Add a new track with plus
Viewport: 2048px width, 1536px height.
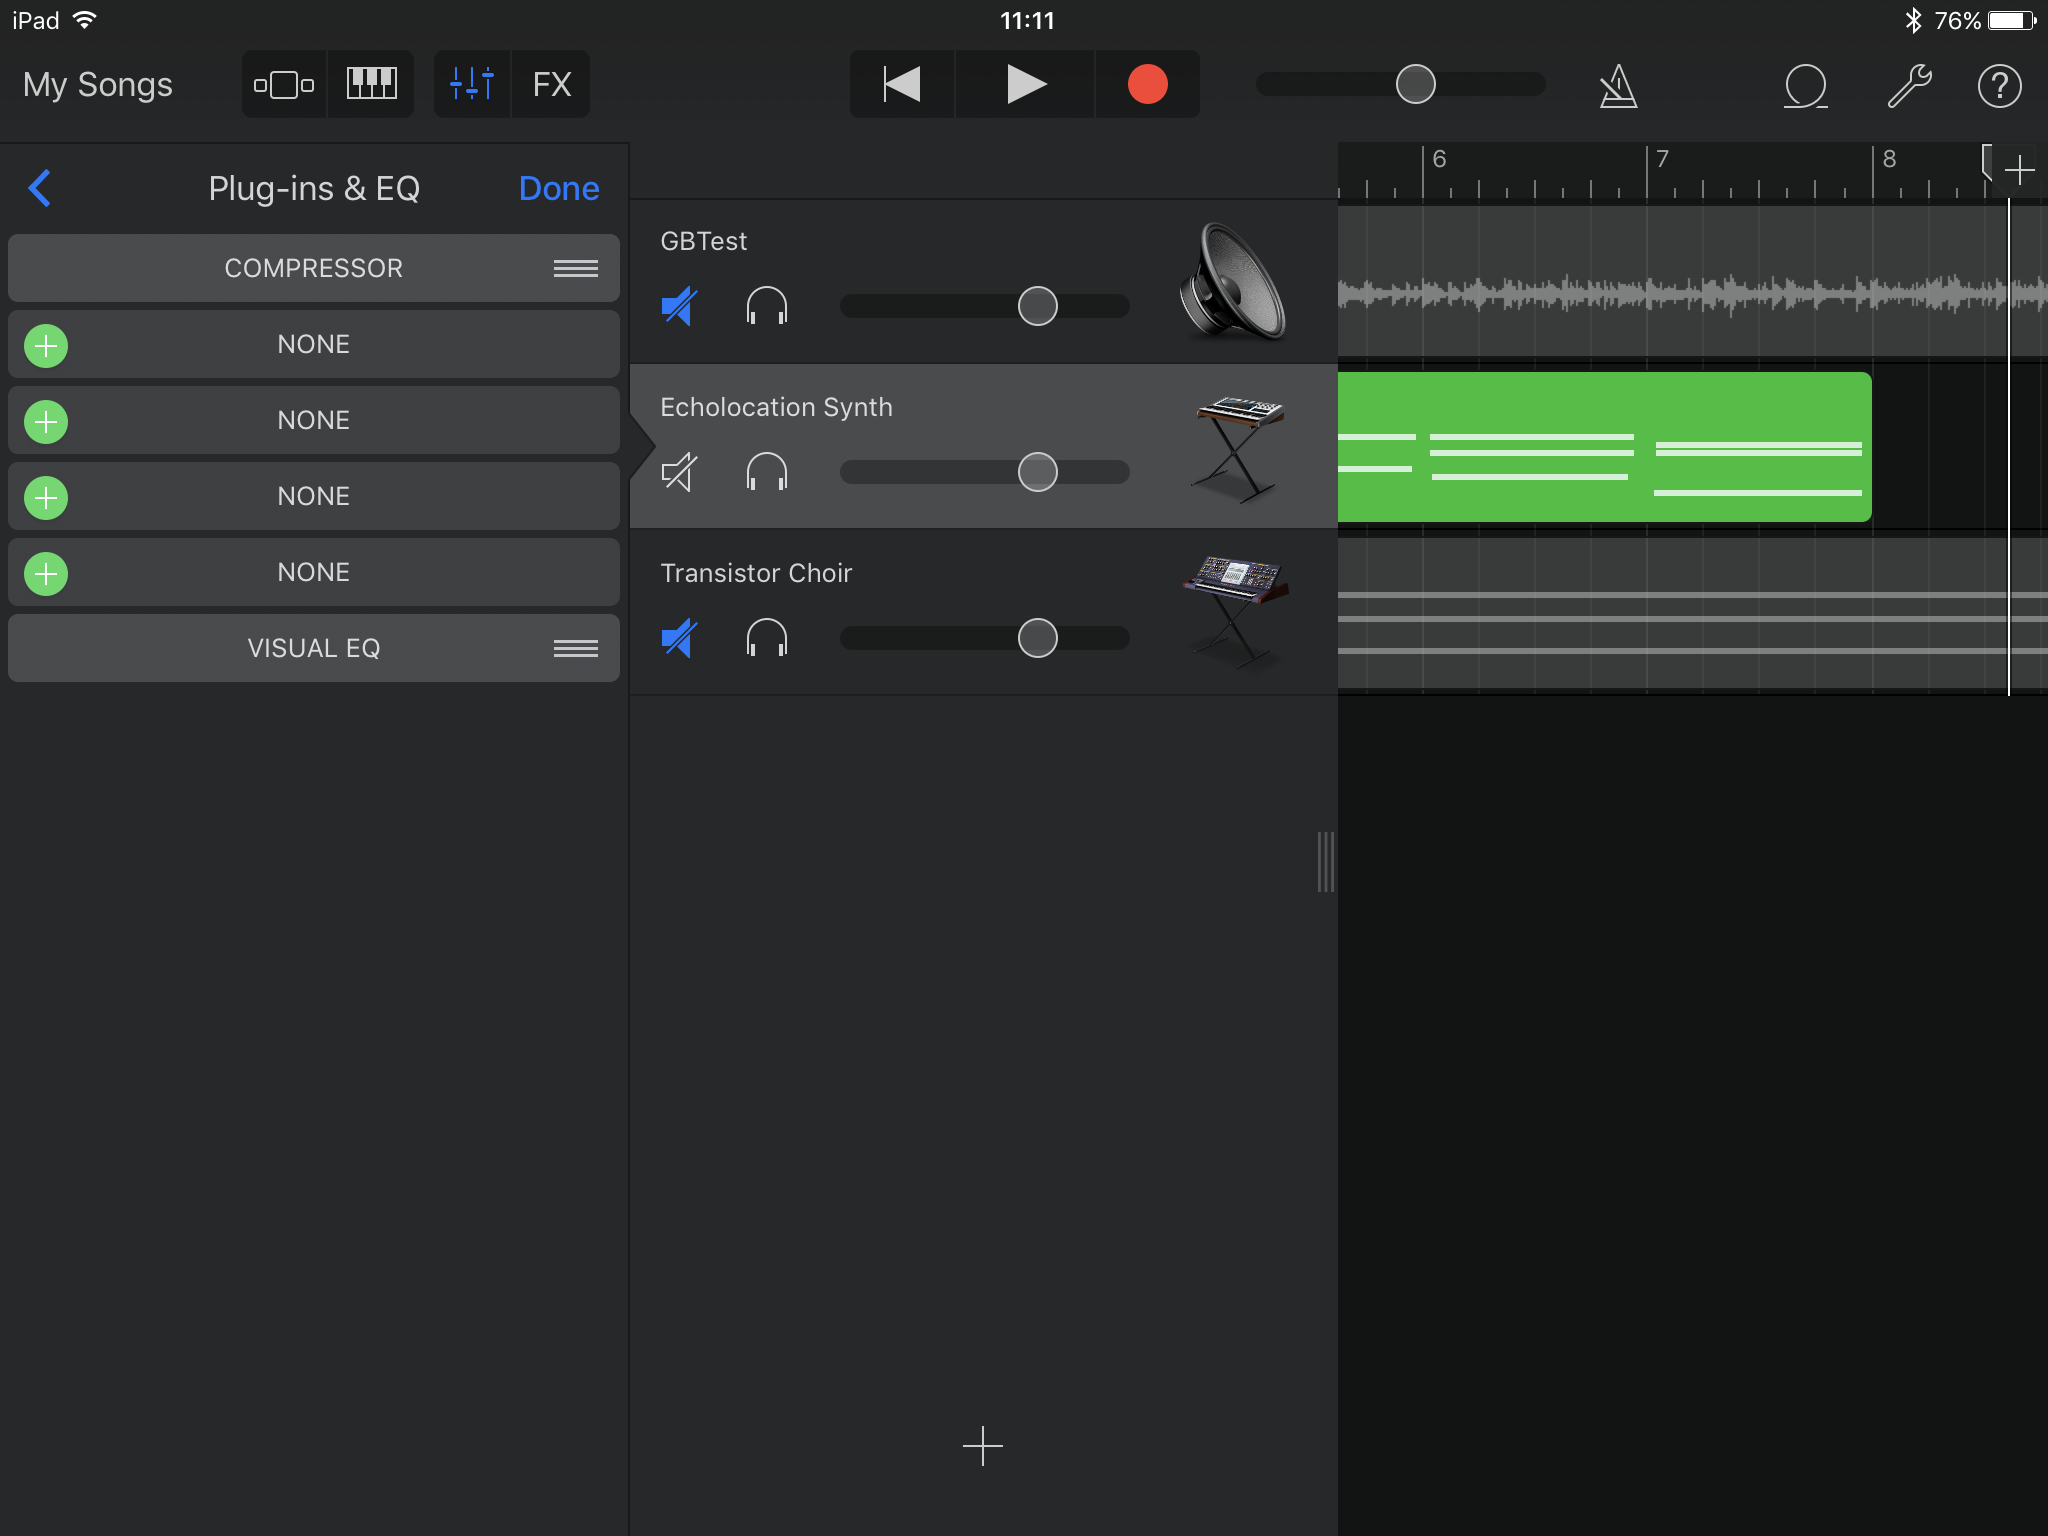point(982,1446)
